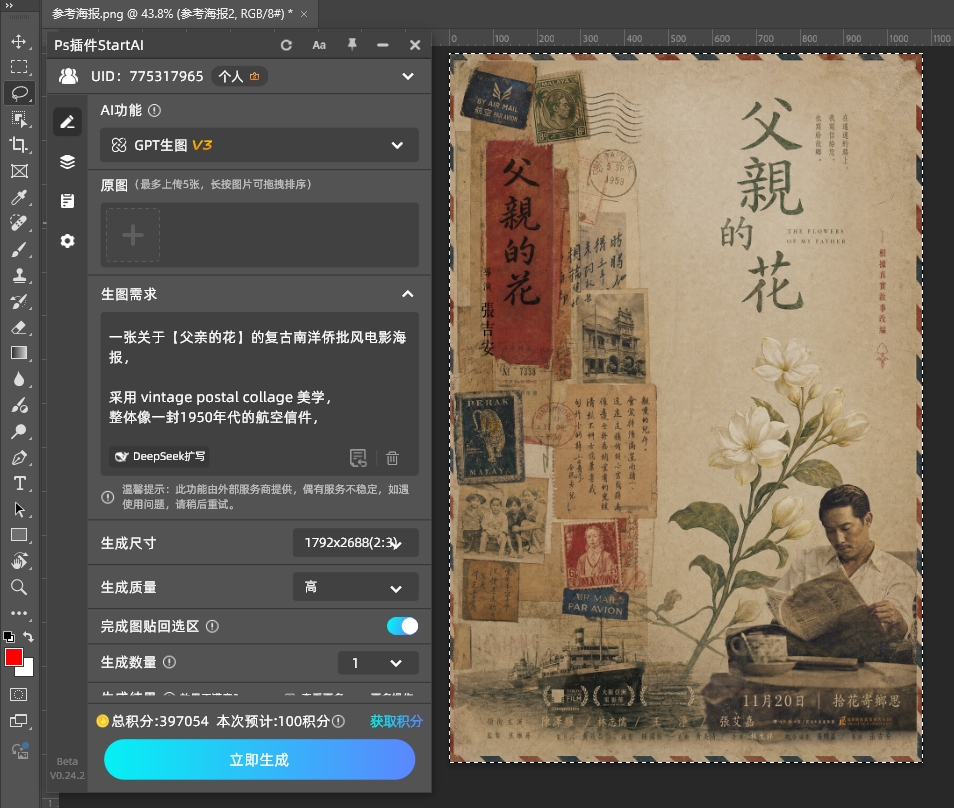Select the Eraser tool
The width and height of the screenshot is (954, 808).
pyautogui.click(x=19, y=327)
